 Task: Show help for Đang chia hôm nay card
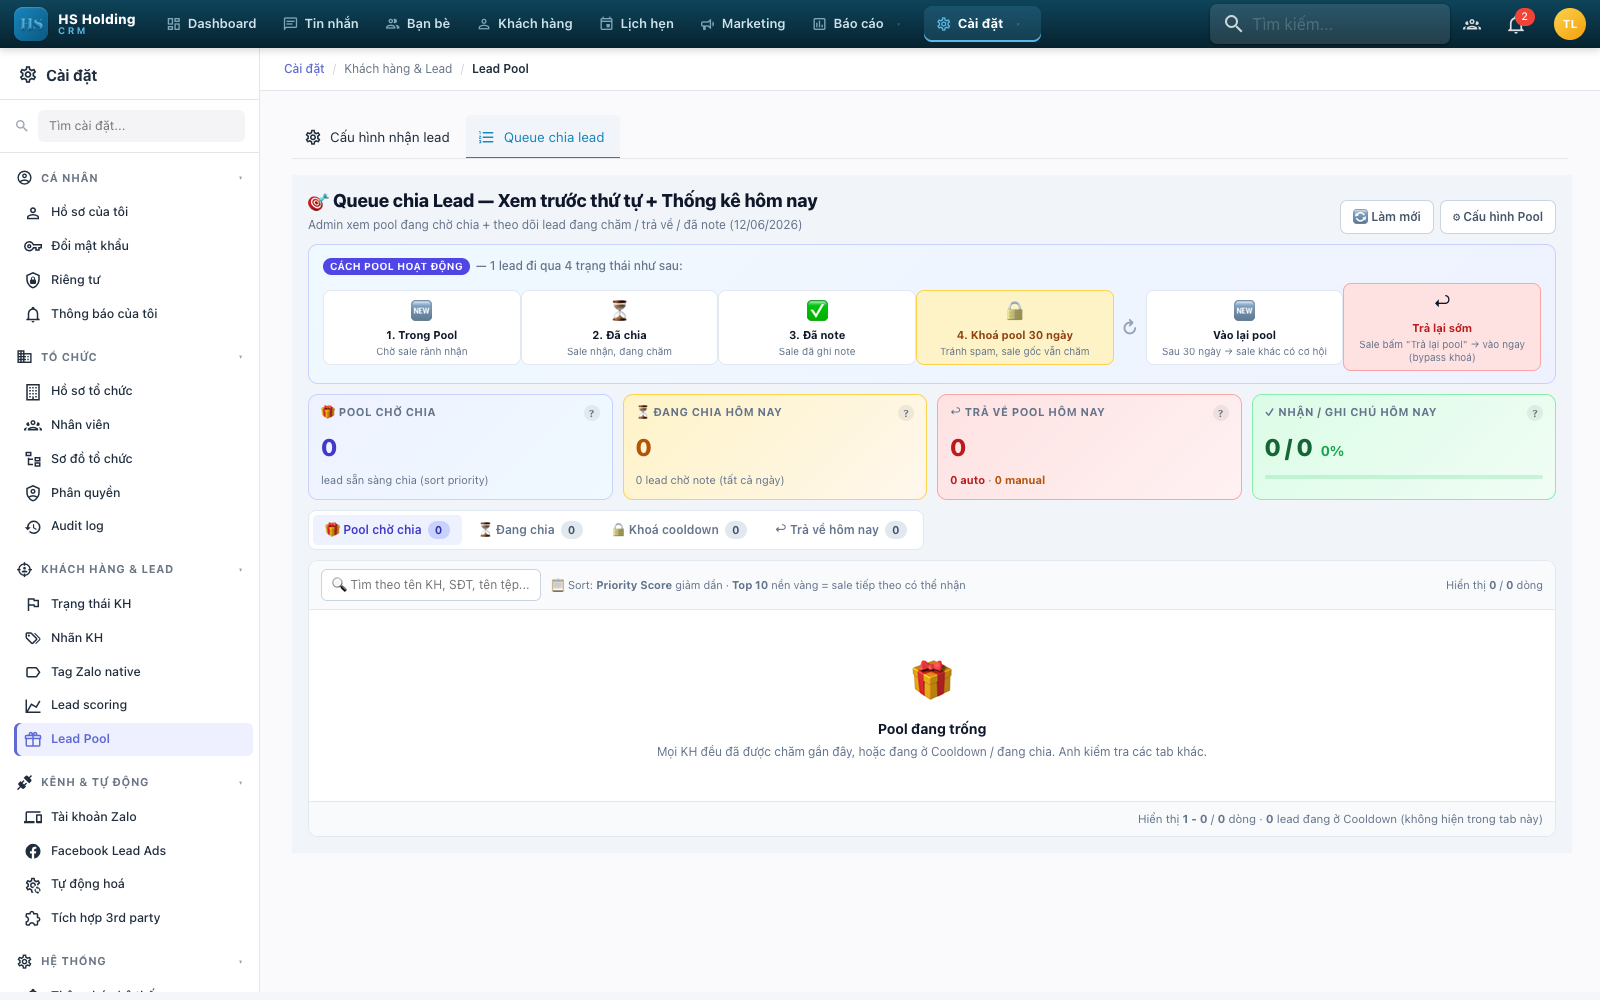click(906, 413)
